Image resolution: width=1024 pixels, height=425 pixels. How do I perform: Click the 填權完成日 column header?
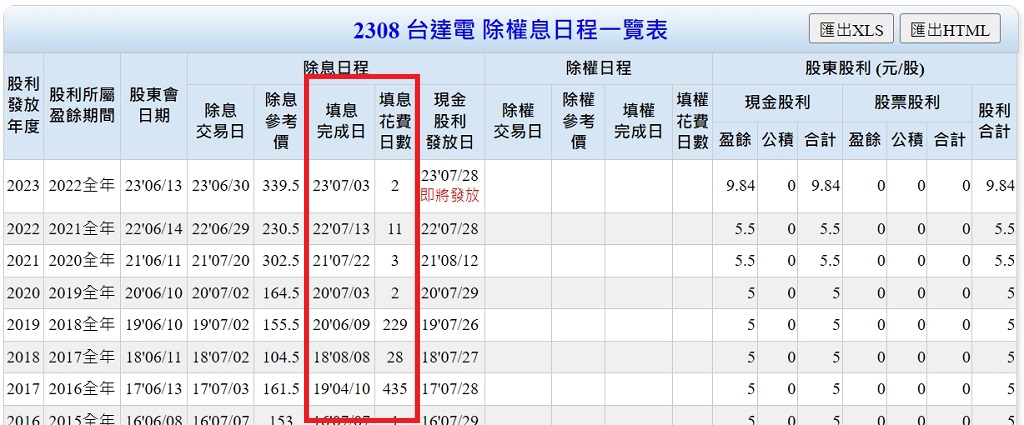pyautogui.click(x=638, y=121)
